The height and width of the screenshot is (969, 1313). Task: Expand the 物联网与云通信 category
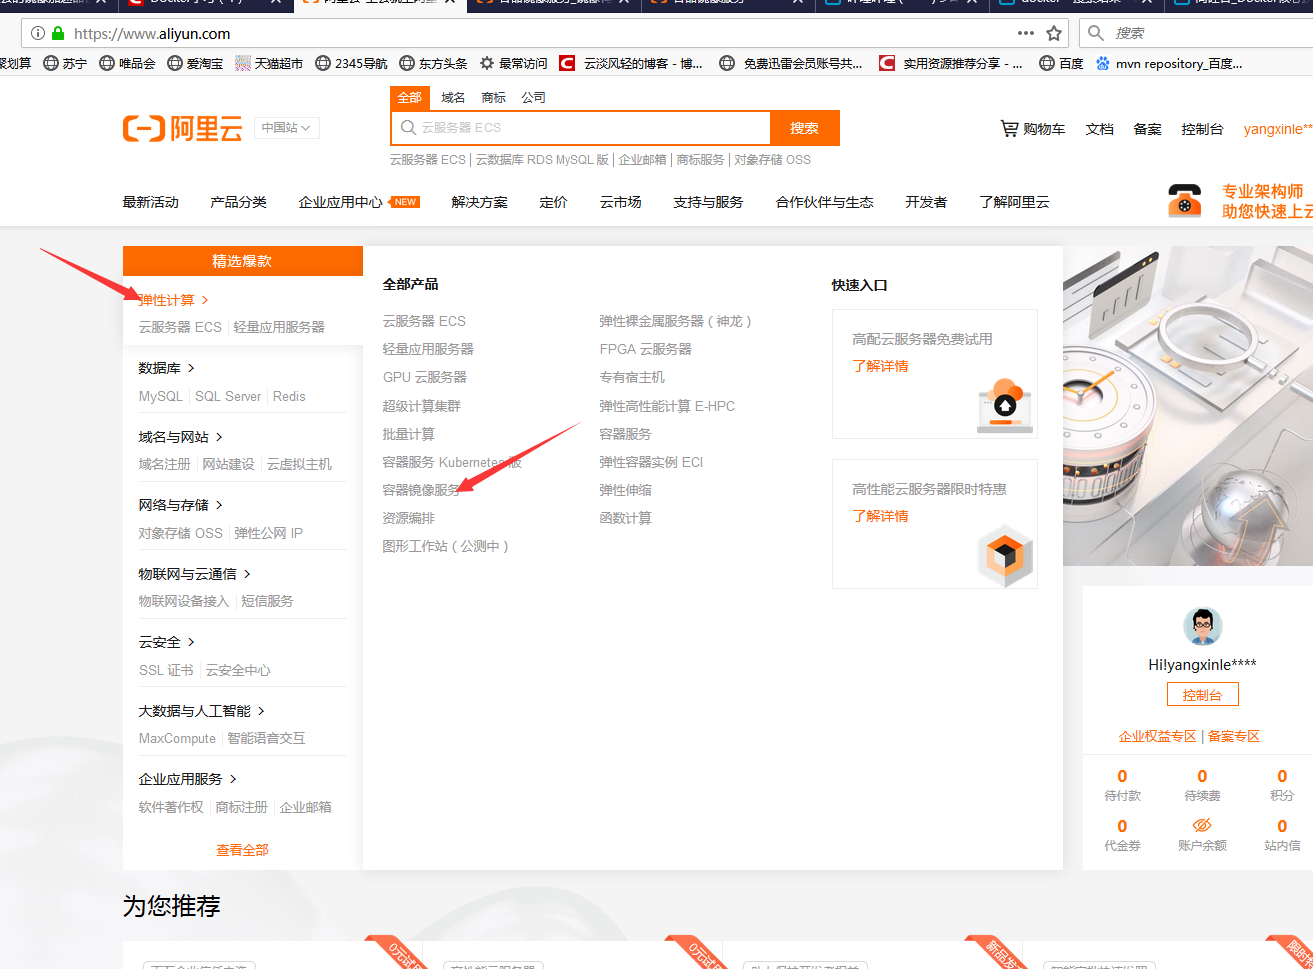tap(195, 574)
